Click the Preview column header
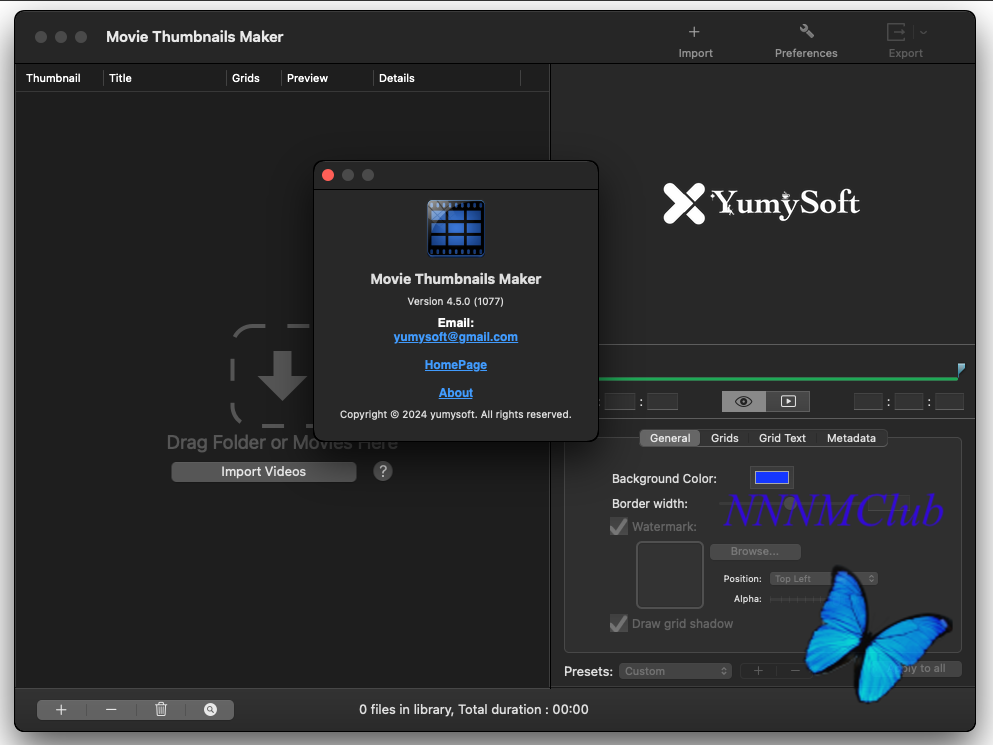 [307, 78]
